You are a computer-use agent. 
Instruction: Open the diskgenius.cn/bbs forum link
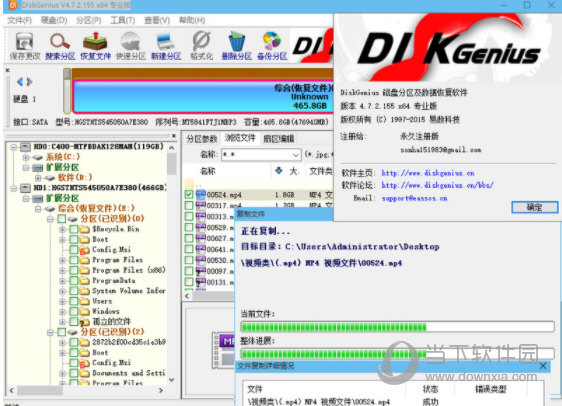[x=437, y=185]
